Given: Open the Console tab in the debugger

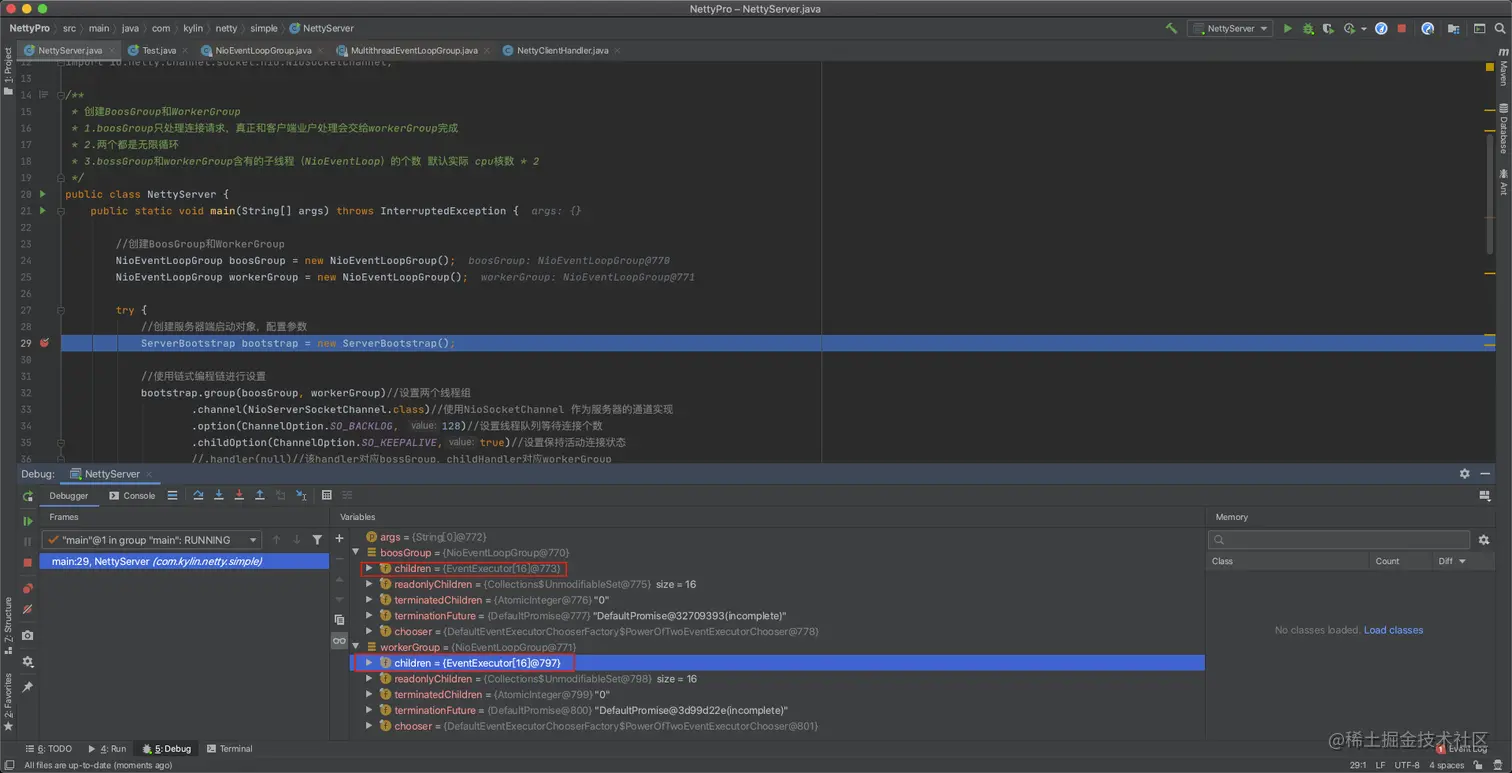Looking at the screenshot, I should click(132, 495).
